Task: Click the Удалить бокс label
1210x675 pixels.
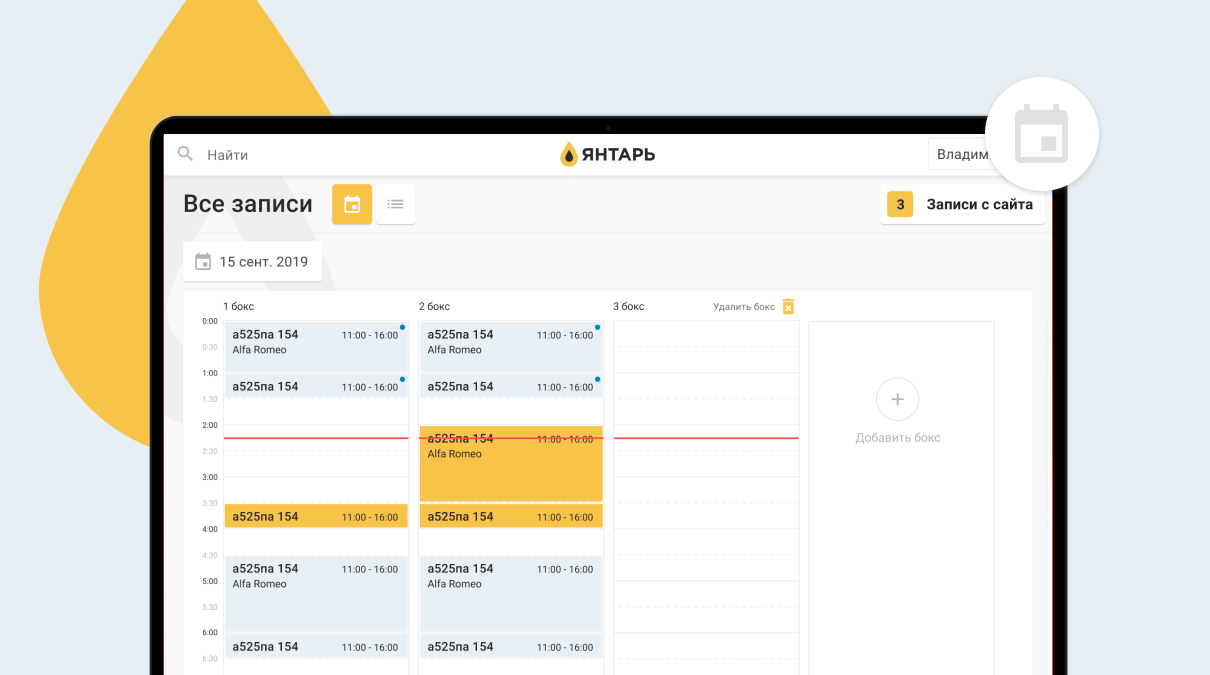Action: tap(743, 307)
